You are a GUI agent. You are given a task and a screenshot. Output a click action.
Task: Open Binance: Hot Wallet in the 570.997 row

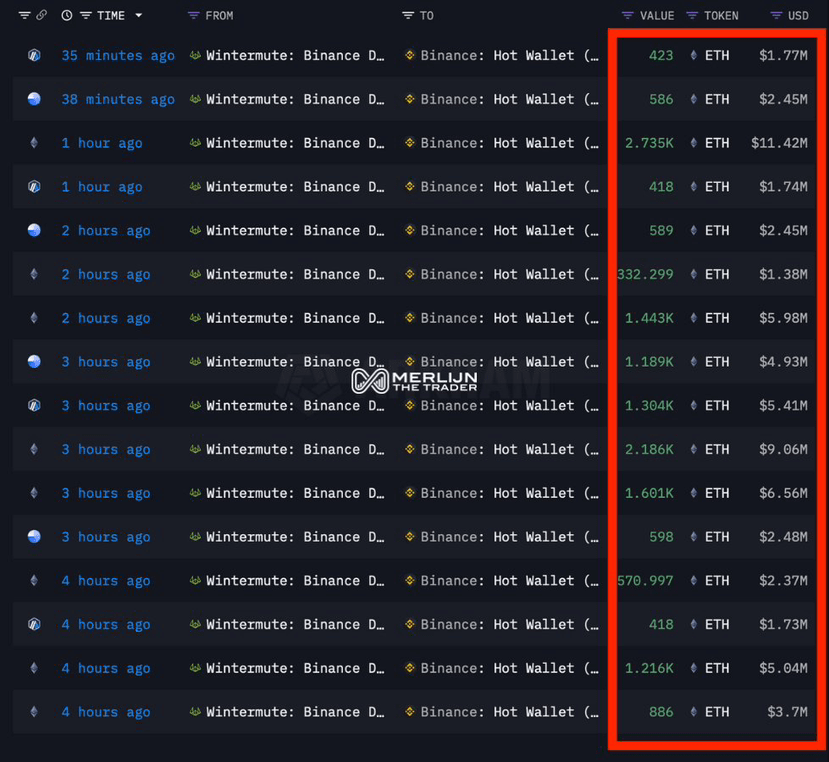(510, 581)
